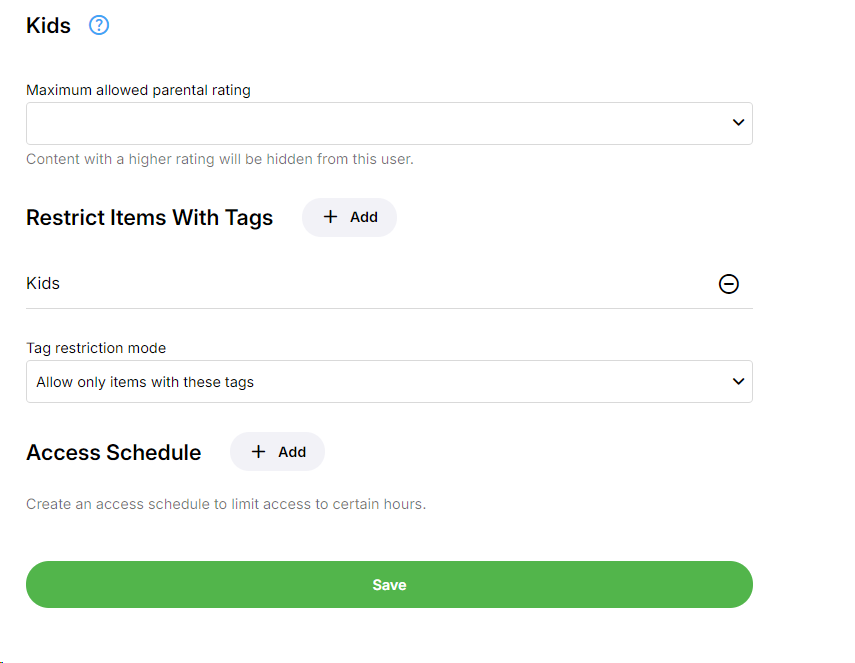Open the help icon beside Kids heading
This screenshot has height=663, width=855.
[99, 26]
